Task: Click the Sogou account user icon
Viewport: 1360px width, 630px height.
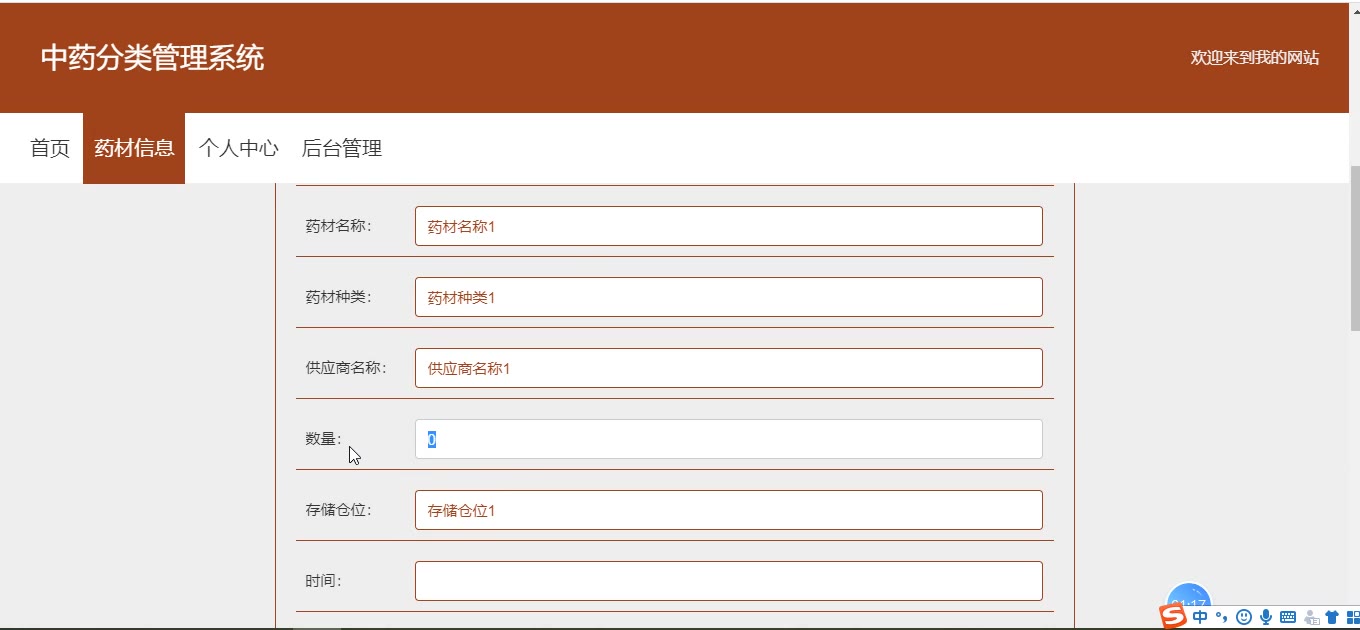Action: click(x=1311, y=617)
